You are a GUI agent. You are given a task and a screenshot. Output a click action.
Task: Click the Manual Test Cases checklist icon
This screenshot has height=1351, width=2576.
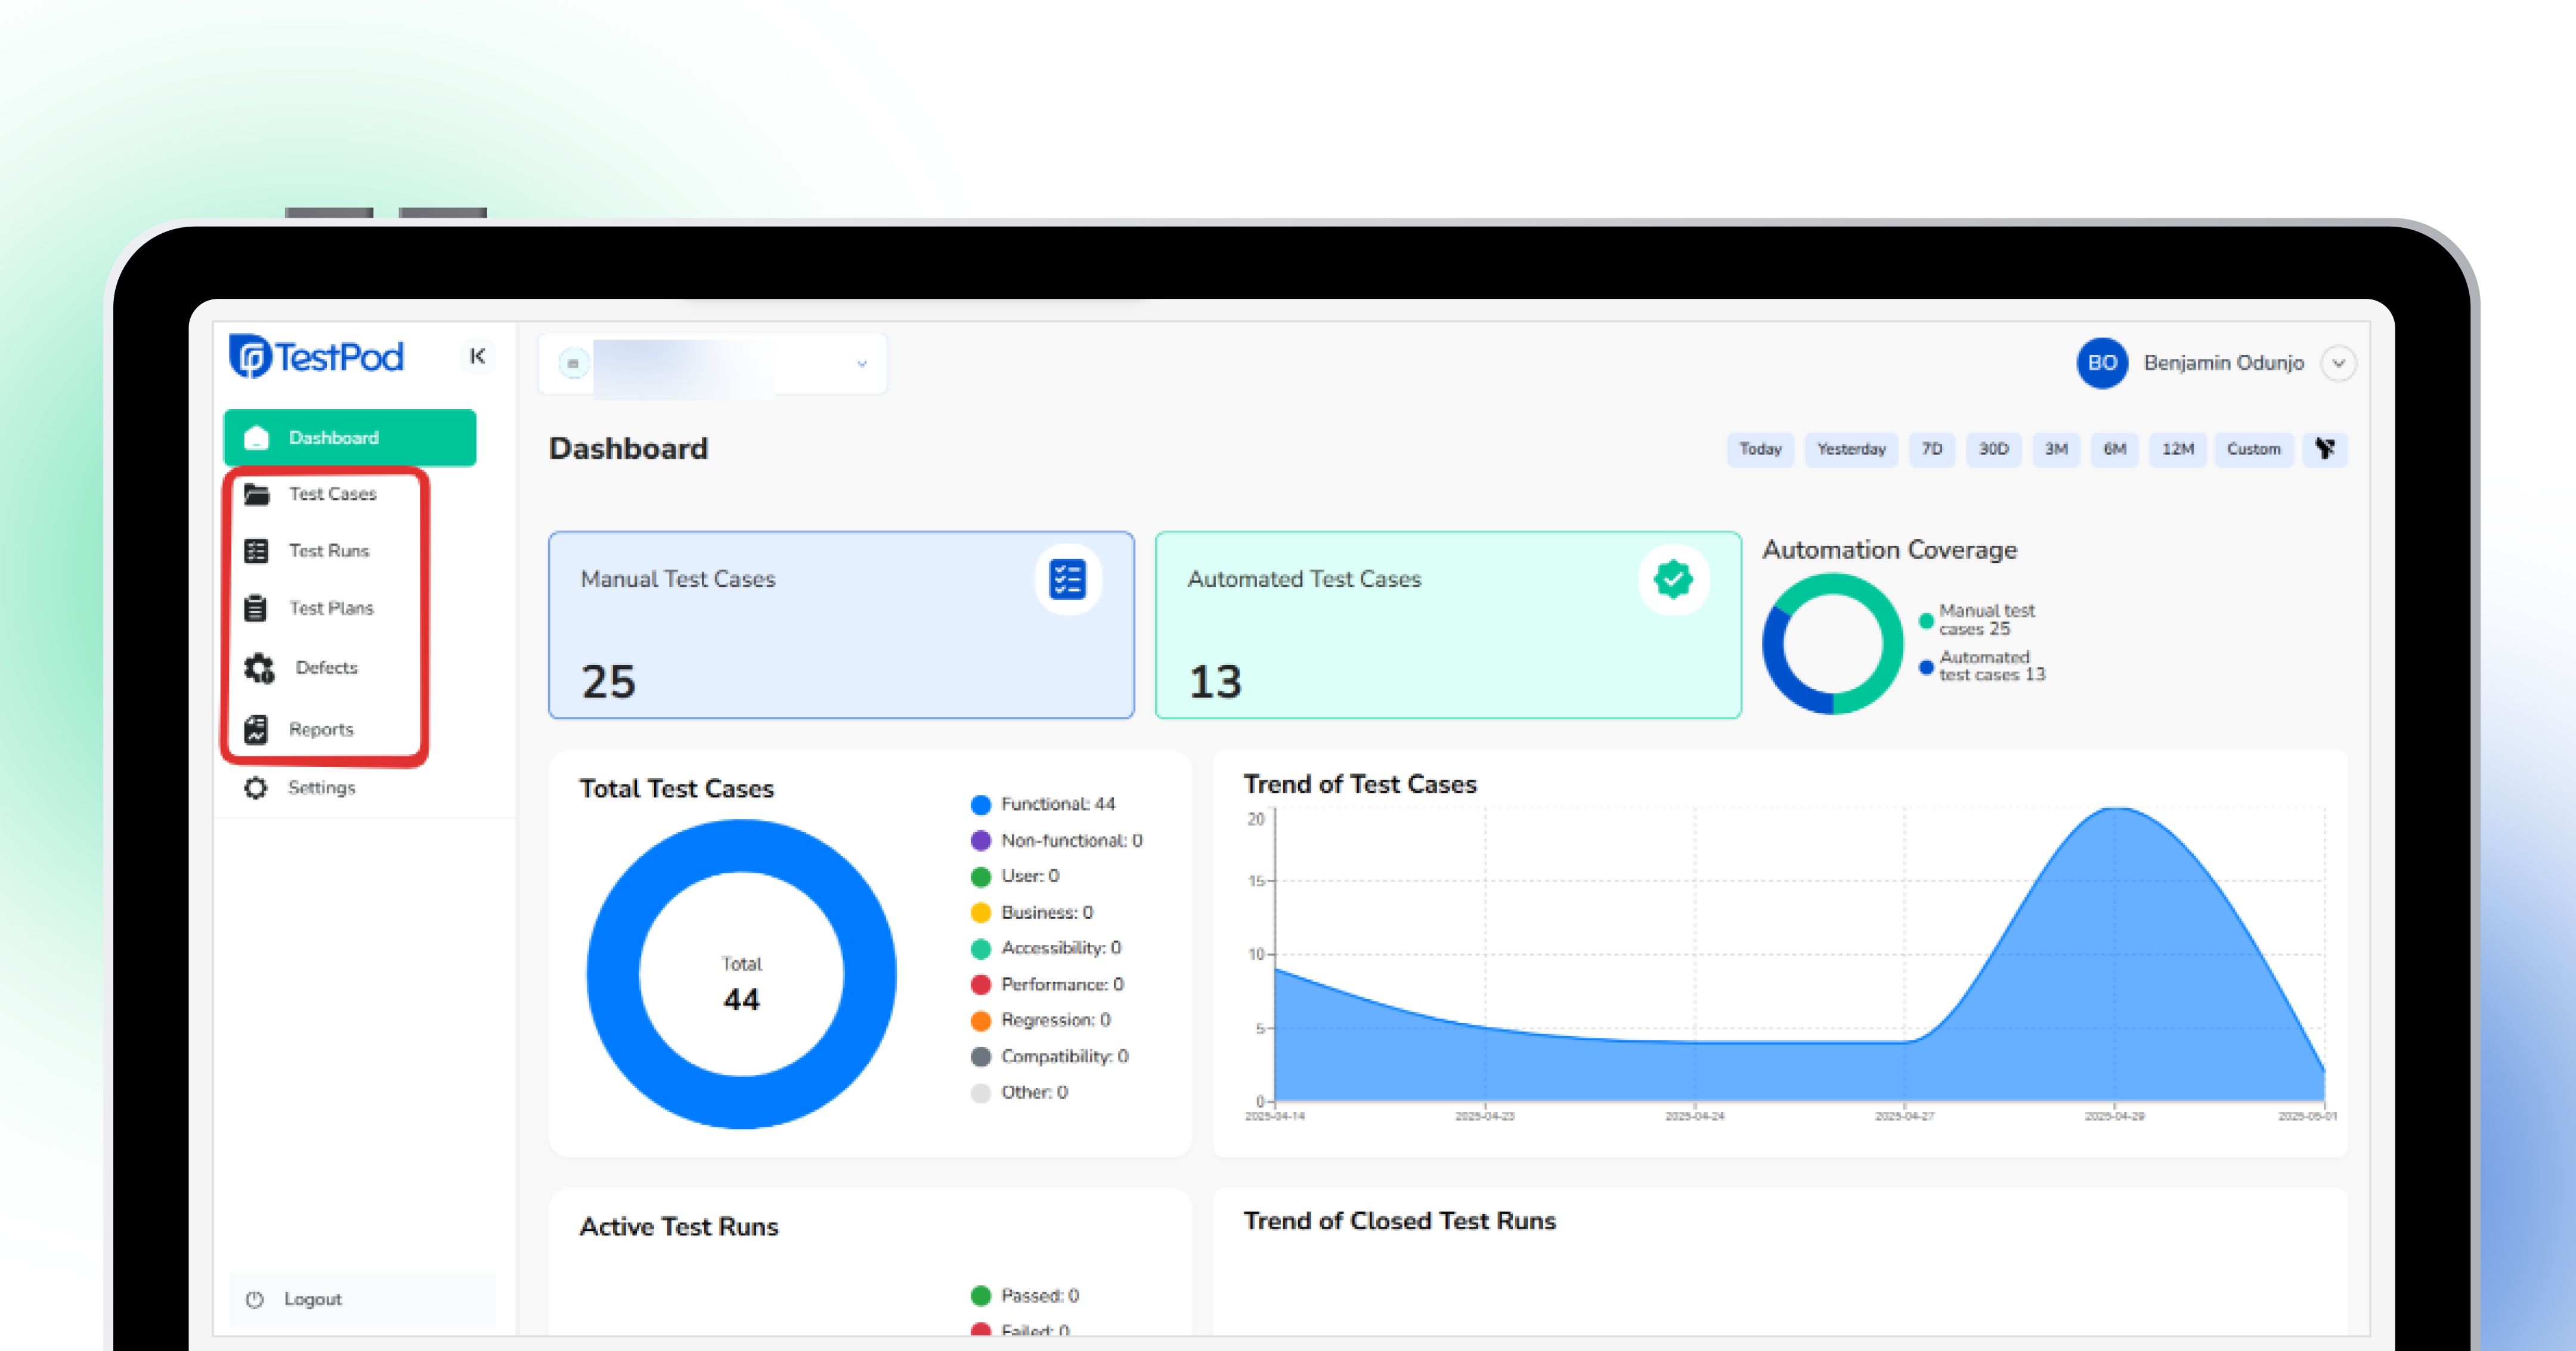coord(1067,579)
